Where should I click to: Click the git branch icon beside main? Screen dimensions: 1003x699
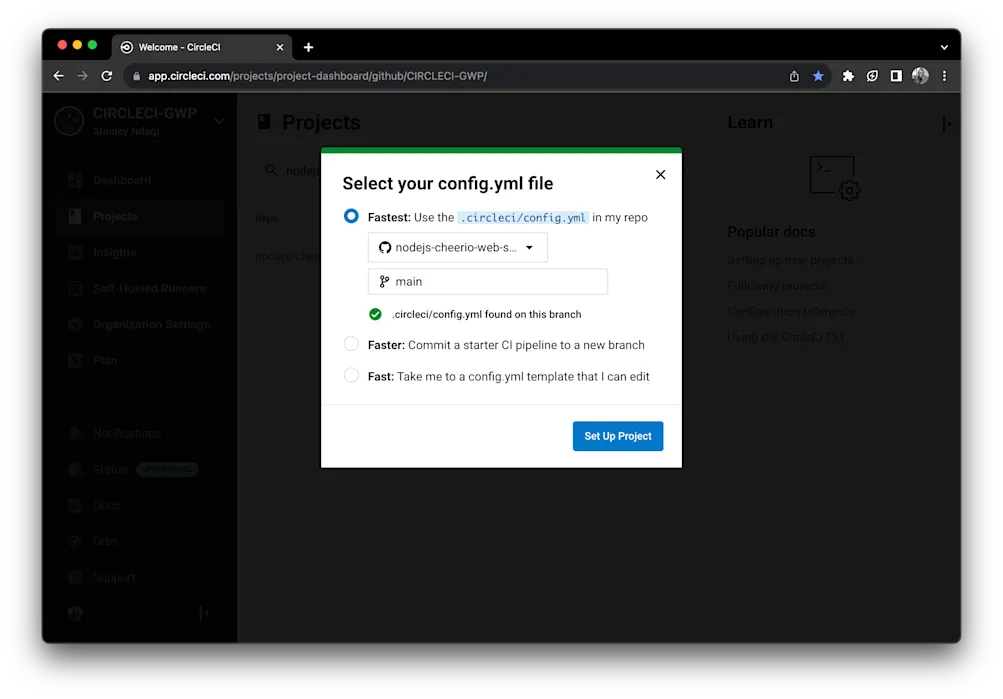coord(384,281)
